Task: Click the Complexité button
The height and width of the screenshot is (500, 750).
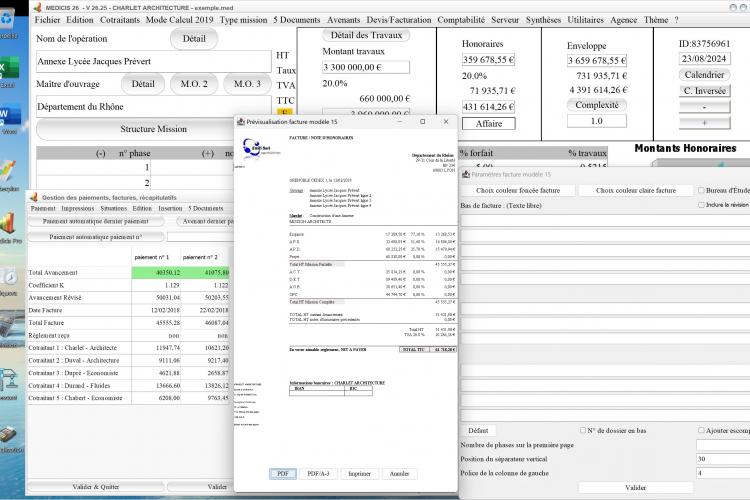Action: pyautogui.click(x=596, y=105)
